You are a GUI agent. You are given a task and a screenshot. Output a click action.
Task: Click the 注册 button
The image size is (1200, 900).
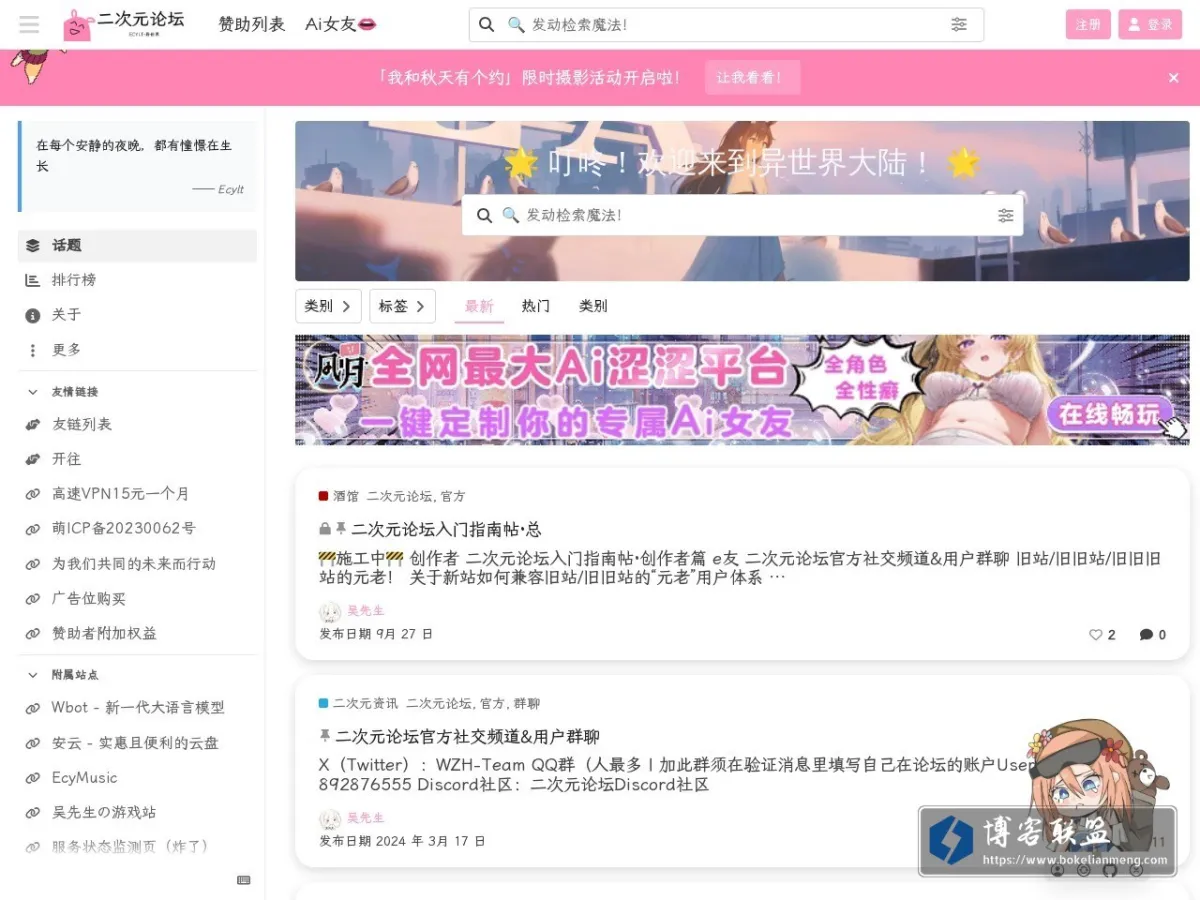pos(1088,24)
